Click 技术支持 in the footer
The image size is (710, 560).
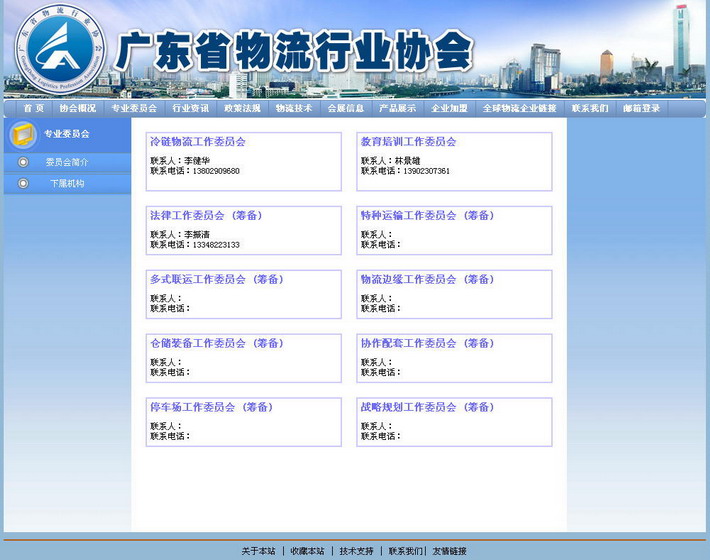click(x=356, y=551)
